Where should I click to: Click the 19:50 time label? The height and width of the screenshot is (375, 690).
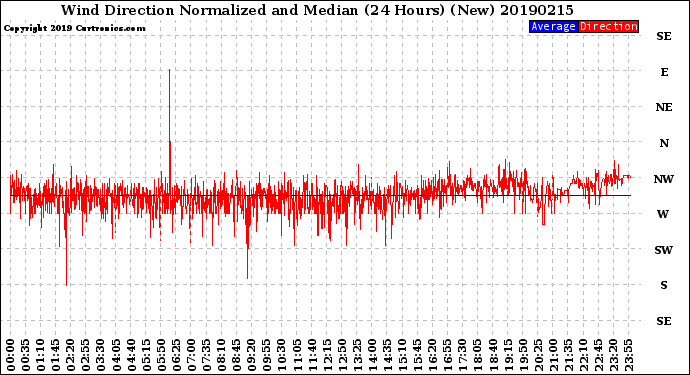[x=523, y=355]
